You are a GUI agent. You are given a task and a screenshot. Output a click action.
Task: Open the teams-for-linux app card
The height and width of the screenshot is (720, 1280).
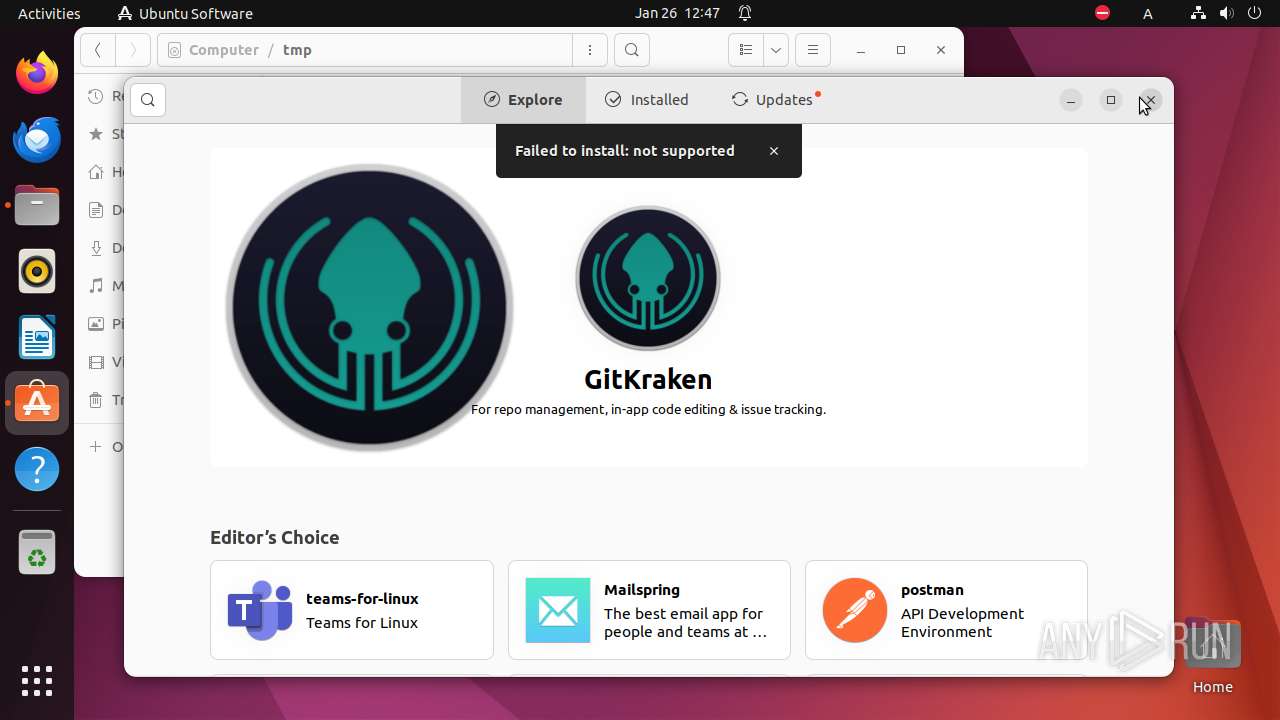click(x=352, y=610)
